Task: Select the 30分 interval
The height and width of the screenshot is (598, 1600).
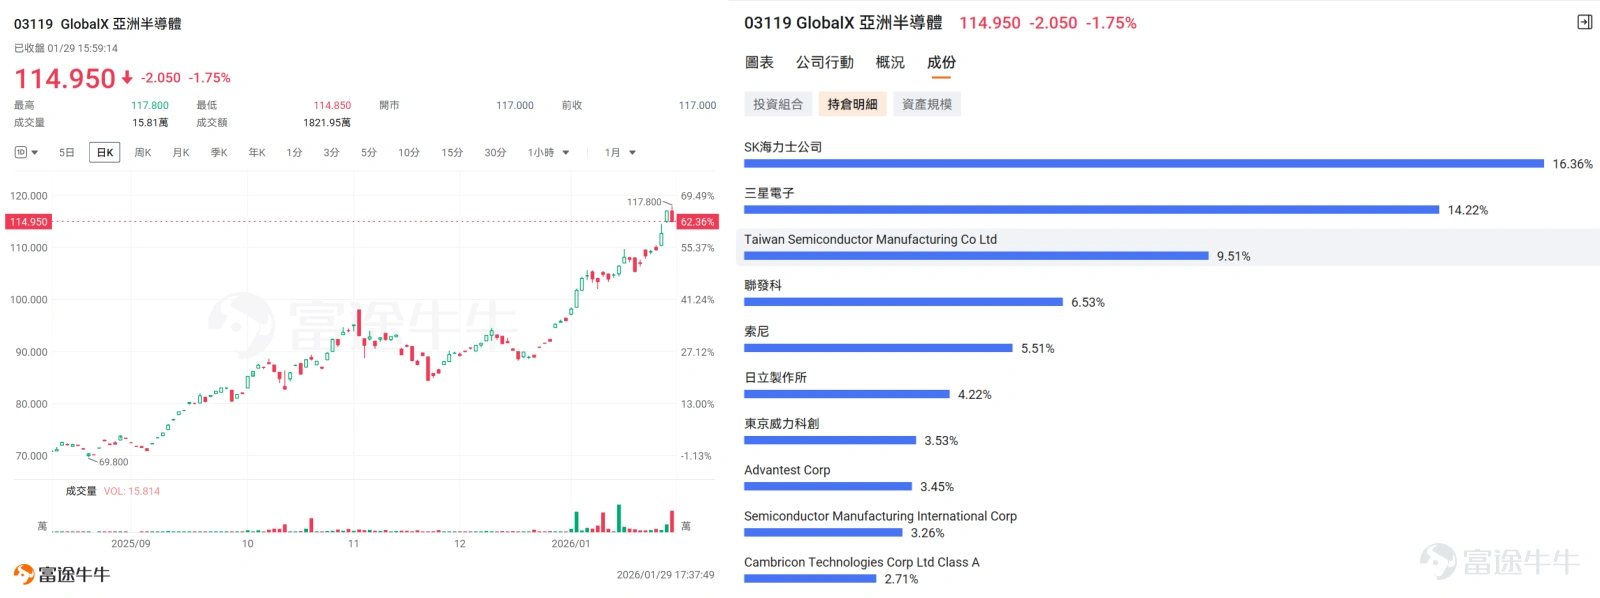Action: [495, 153]
